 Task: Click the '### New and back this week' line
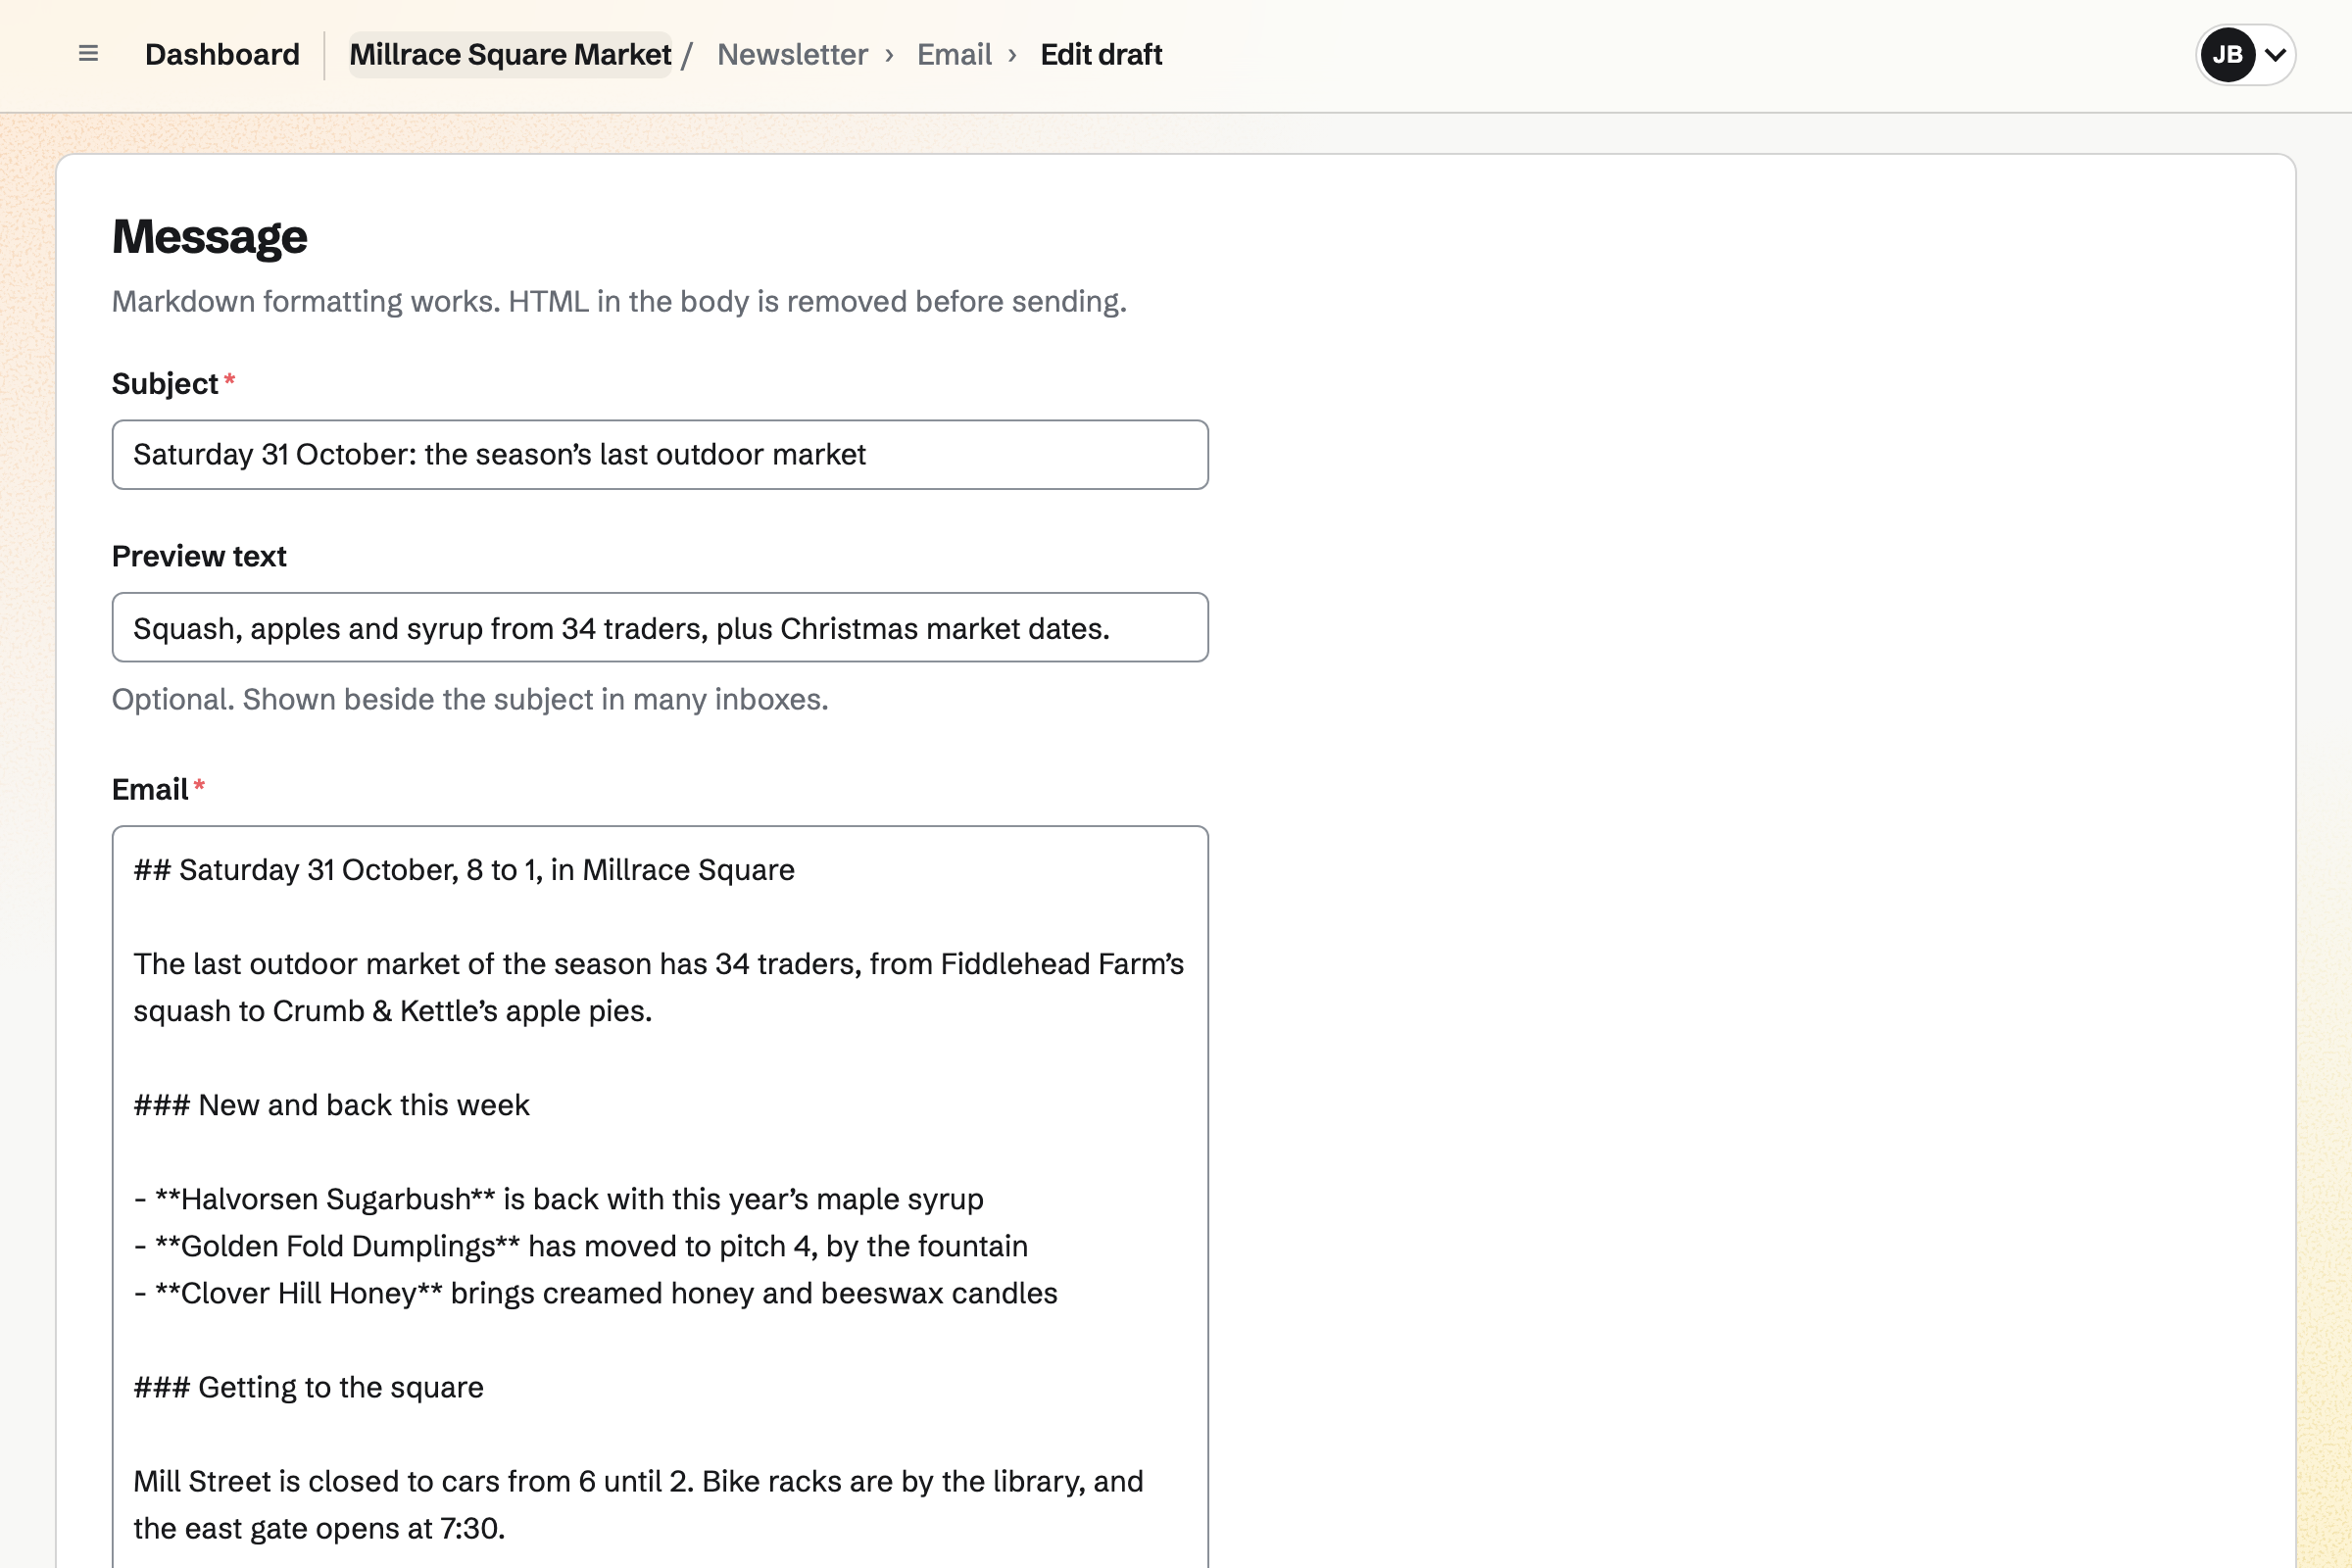[331, 1105]
